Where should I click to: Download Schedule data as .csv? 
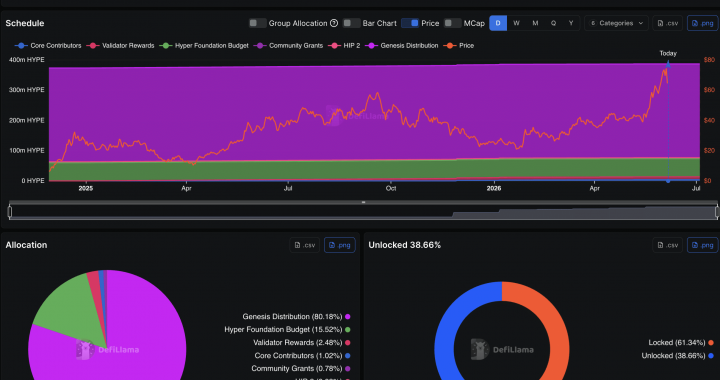pos(668,23)
